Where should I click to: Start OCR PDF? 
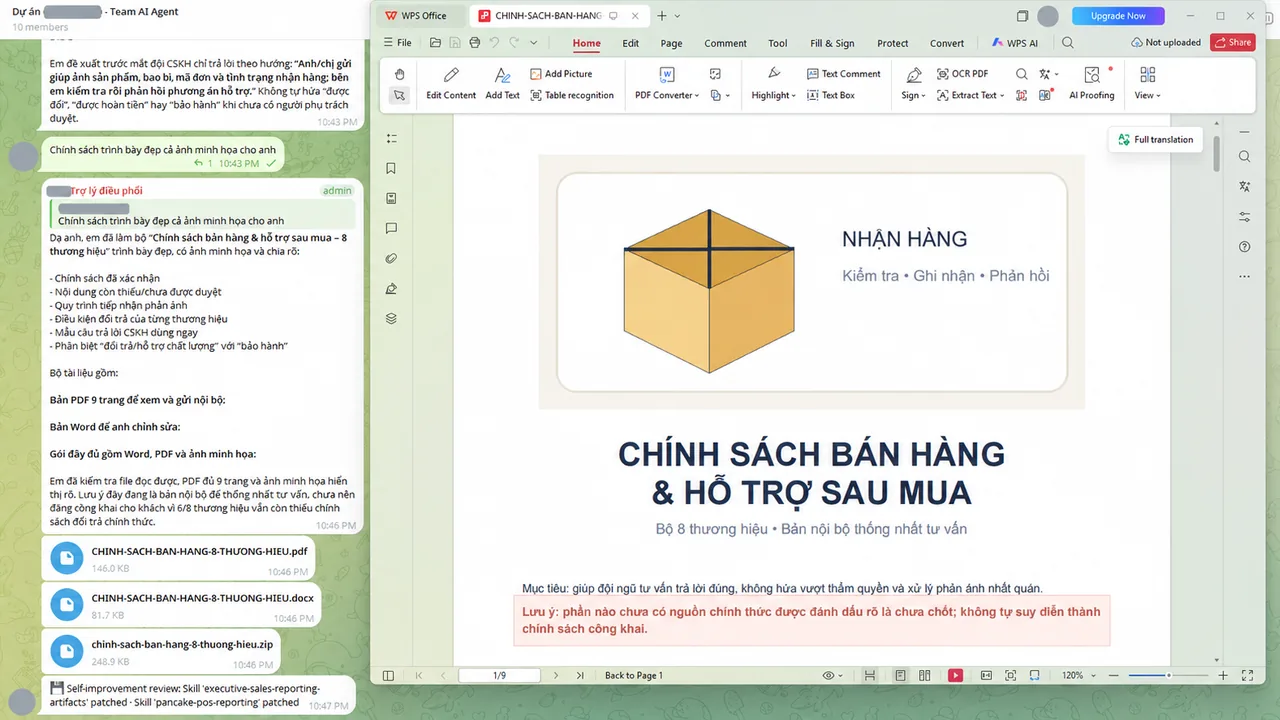[x=963, y=74]
